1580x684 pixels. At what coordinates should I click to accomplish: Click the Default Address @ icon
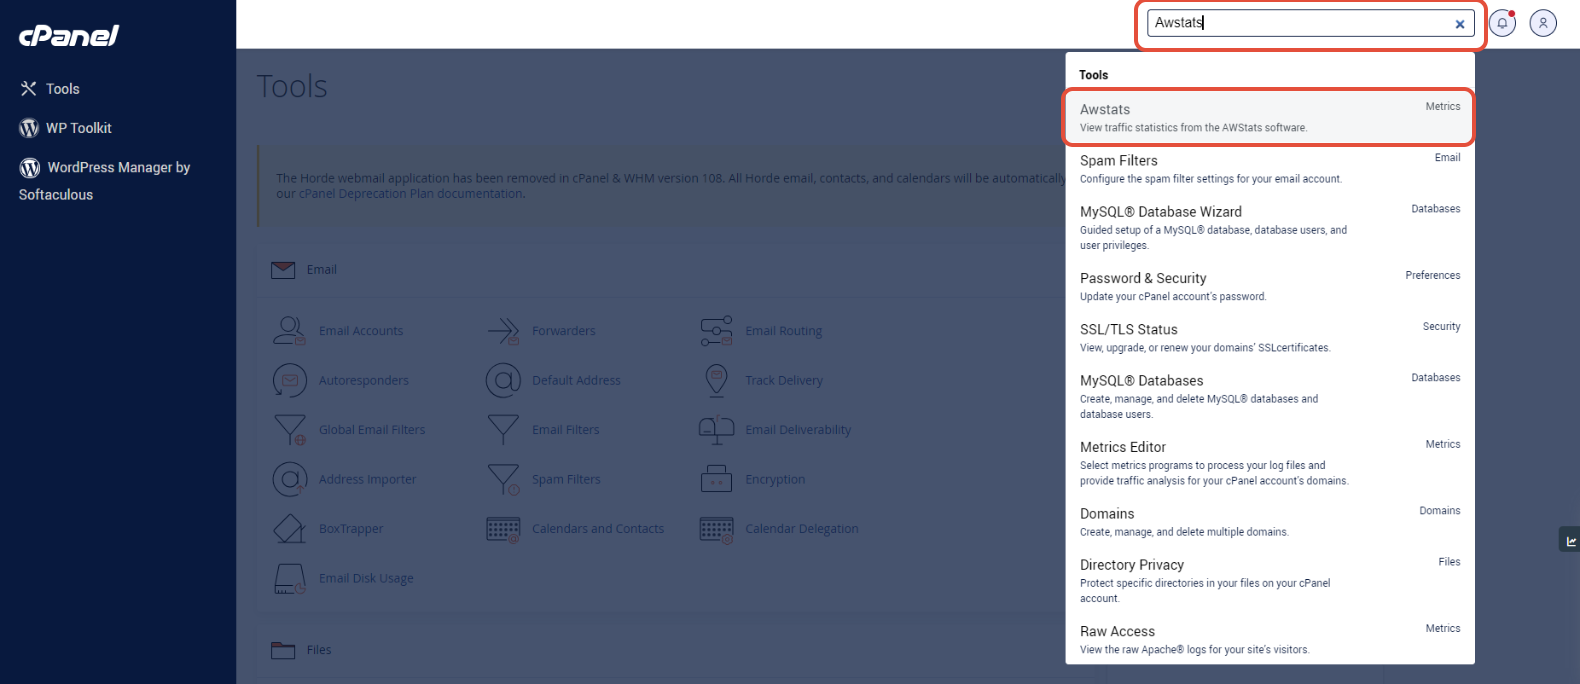(x=503, y=380)
